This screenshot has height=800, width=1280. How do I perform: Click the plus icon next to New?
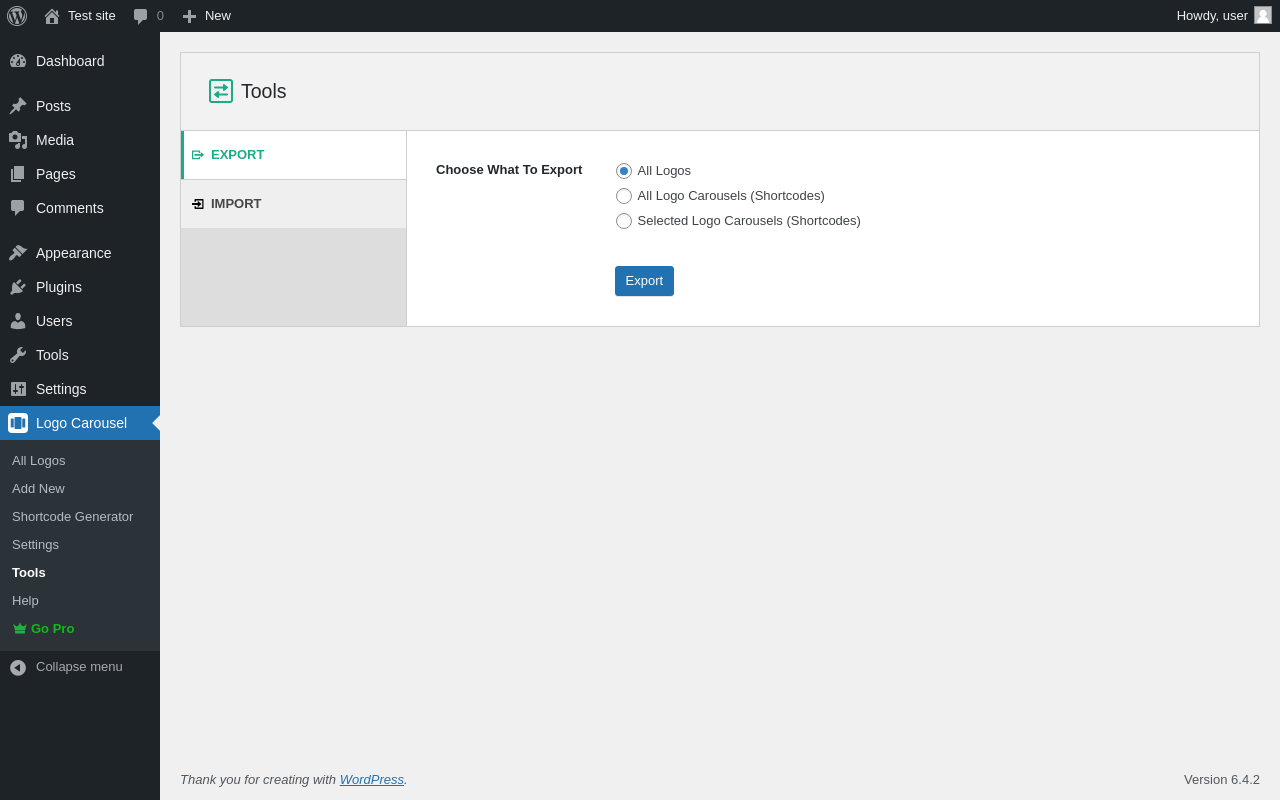[x=189, y=16]
